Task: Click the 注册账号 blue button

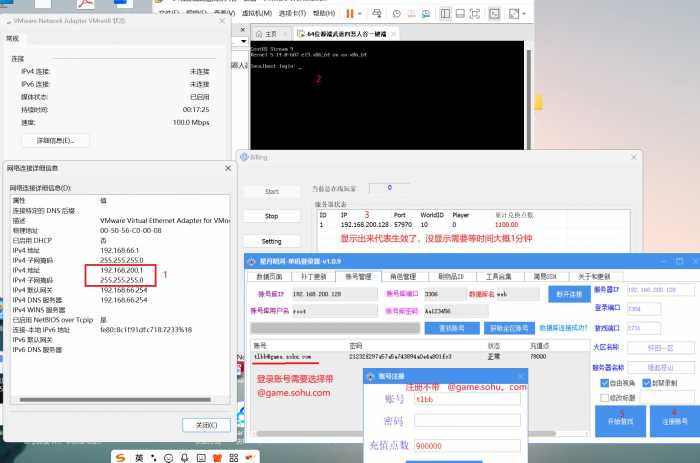Action: coord(675,421)
